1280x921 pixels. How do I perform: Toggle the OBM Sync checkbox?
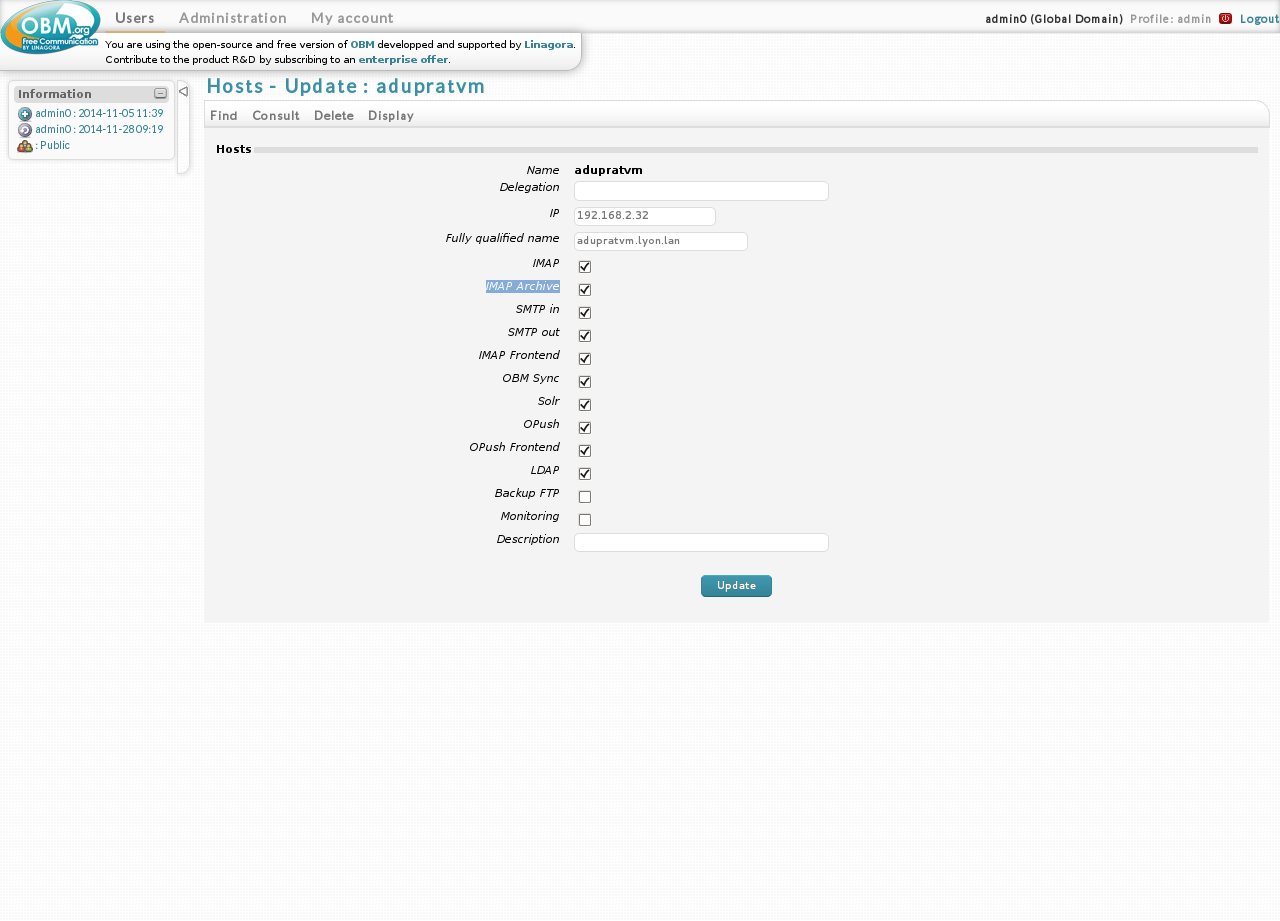pyautogui.click(x=585, y=382)
